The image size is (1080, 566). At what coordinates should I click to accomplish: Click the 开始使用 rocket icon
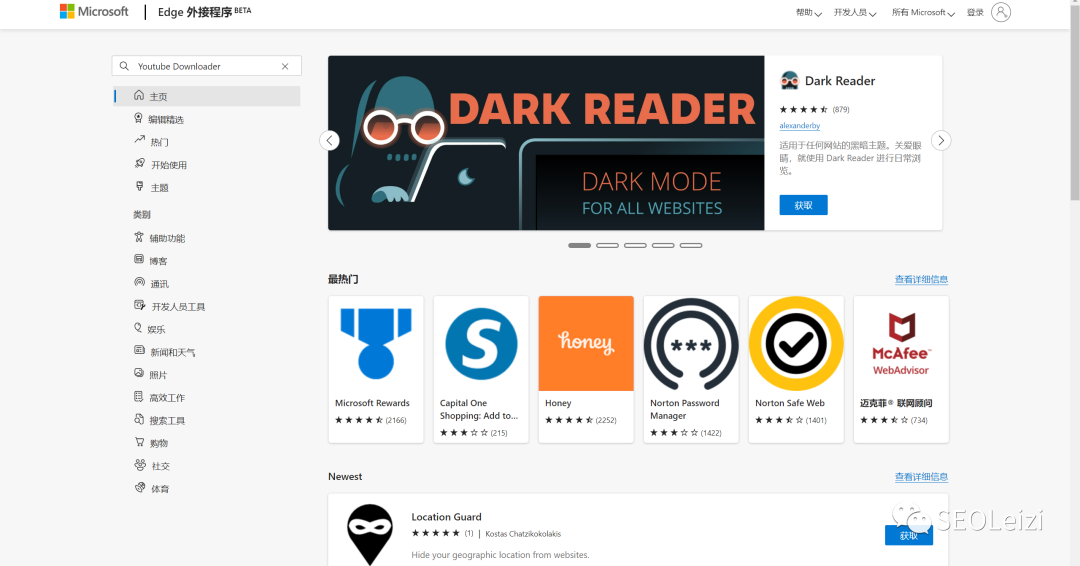(140, 163)
